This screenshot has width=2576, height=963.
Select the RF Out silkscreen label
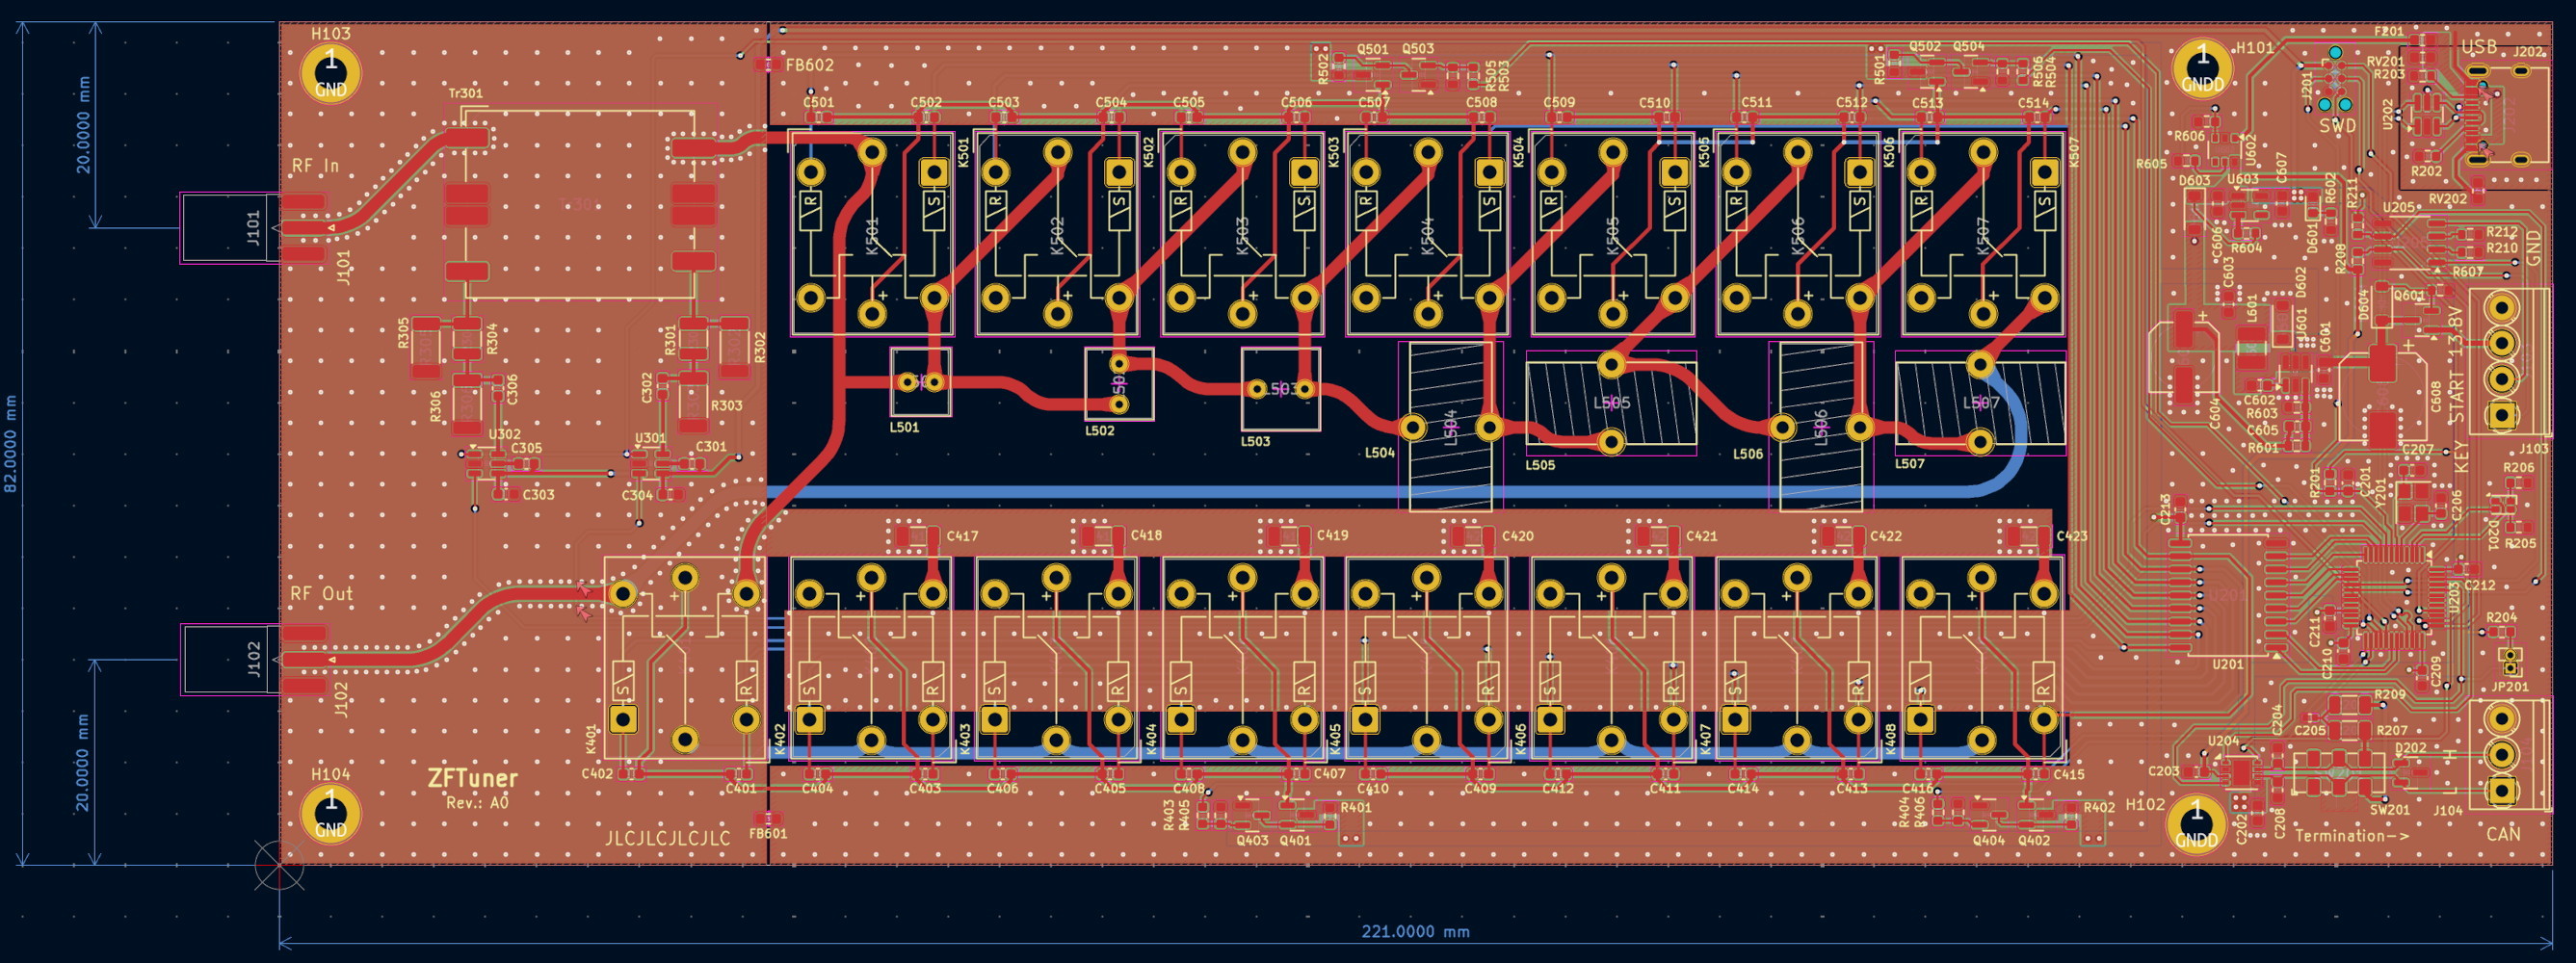pyautogui.click(x=322, y=594)
